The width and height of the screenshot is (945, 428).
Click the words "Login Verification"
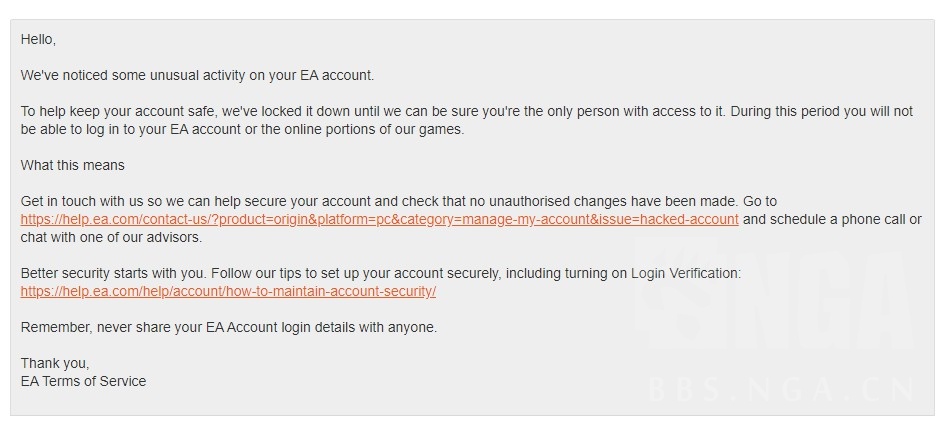click(x=684, y=273)
